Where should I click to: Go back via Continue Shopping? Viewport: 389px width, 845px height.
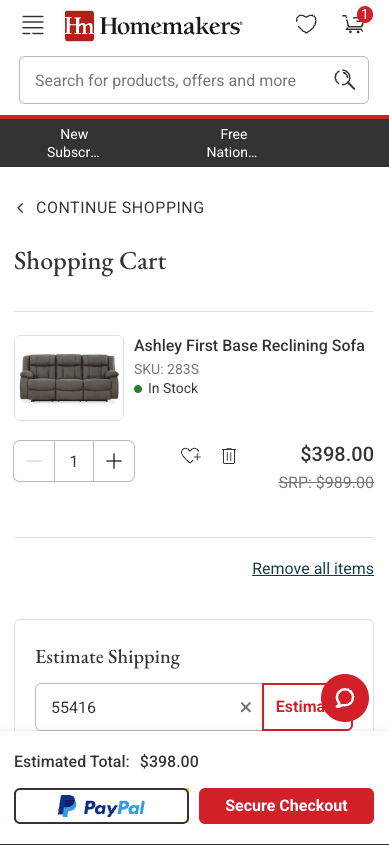coord(110,207)
